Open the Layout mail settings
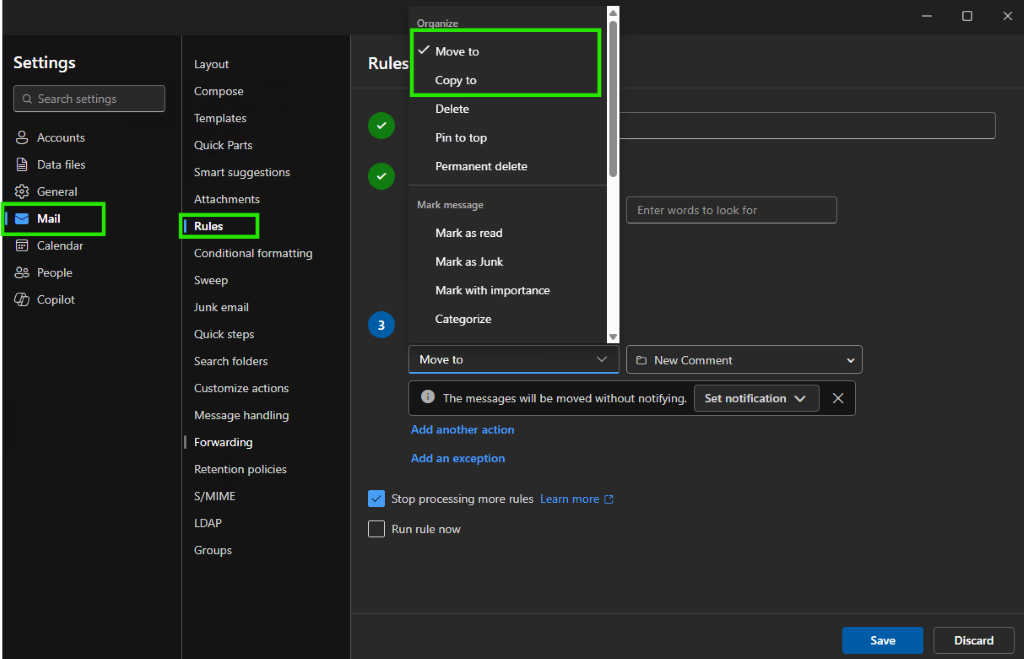 pos(211,64)
